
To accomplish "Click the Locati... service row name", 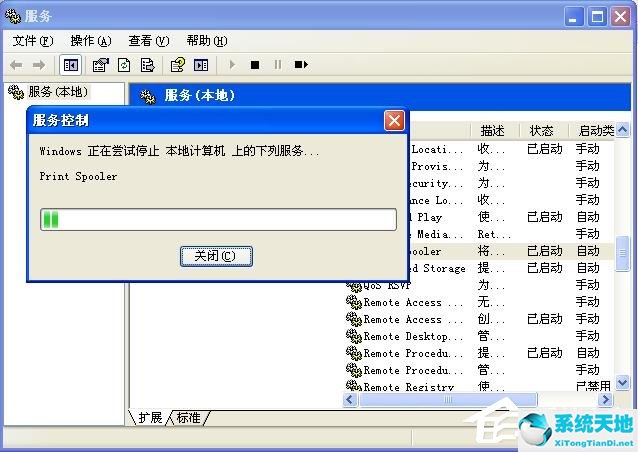I will click(x=437, y=149).
